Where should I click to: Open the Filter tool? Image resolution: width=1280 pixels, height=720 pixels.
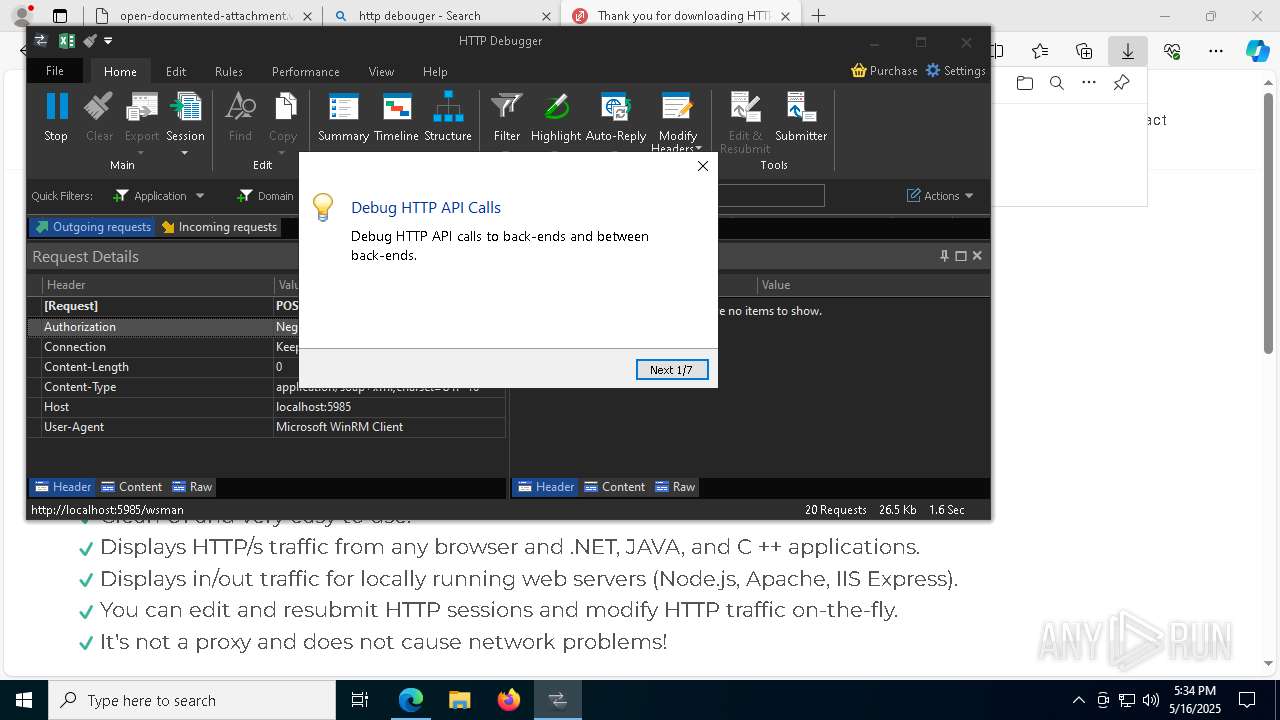pyautogui.click(x=507, y=116)
